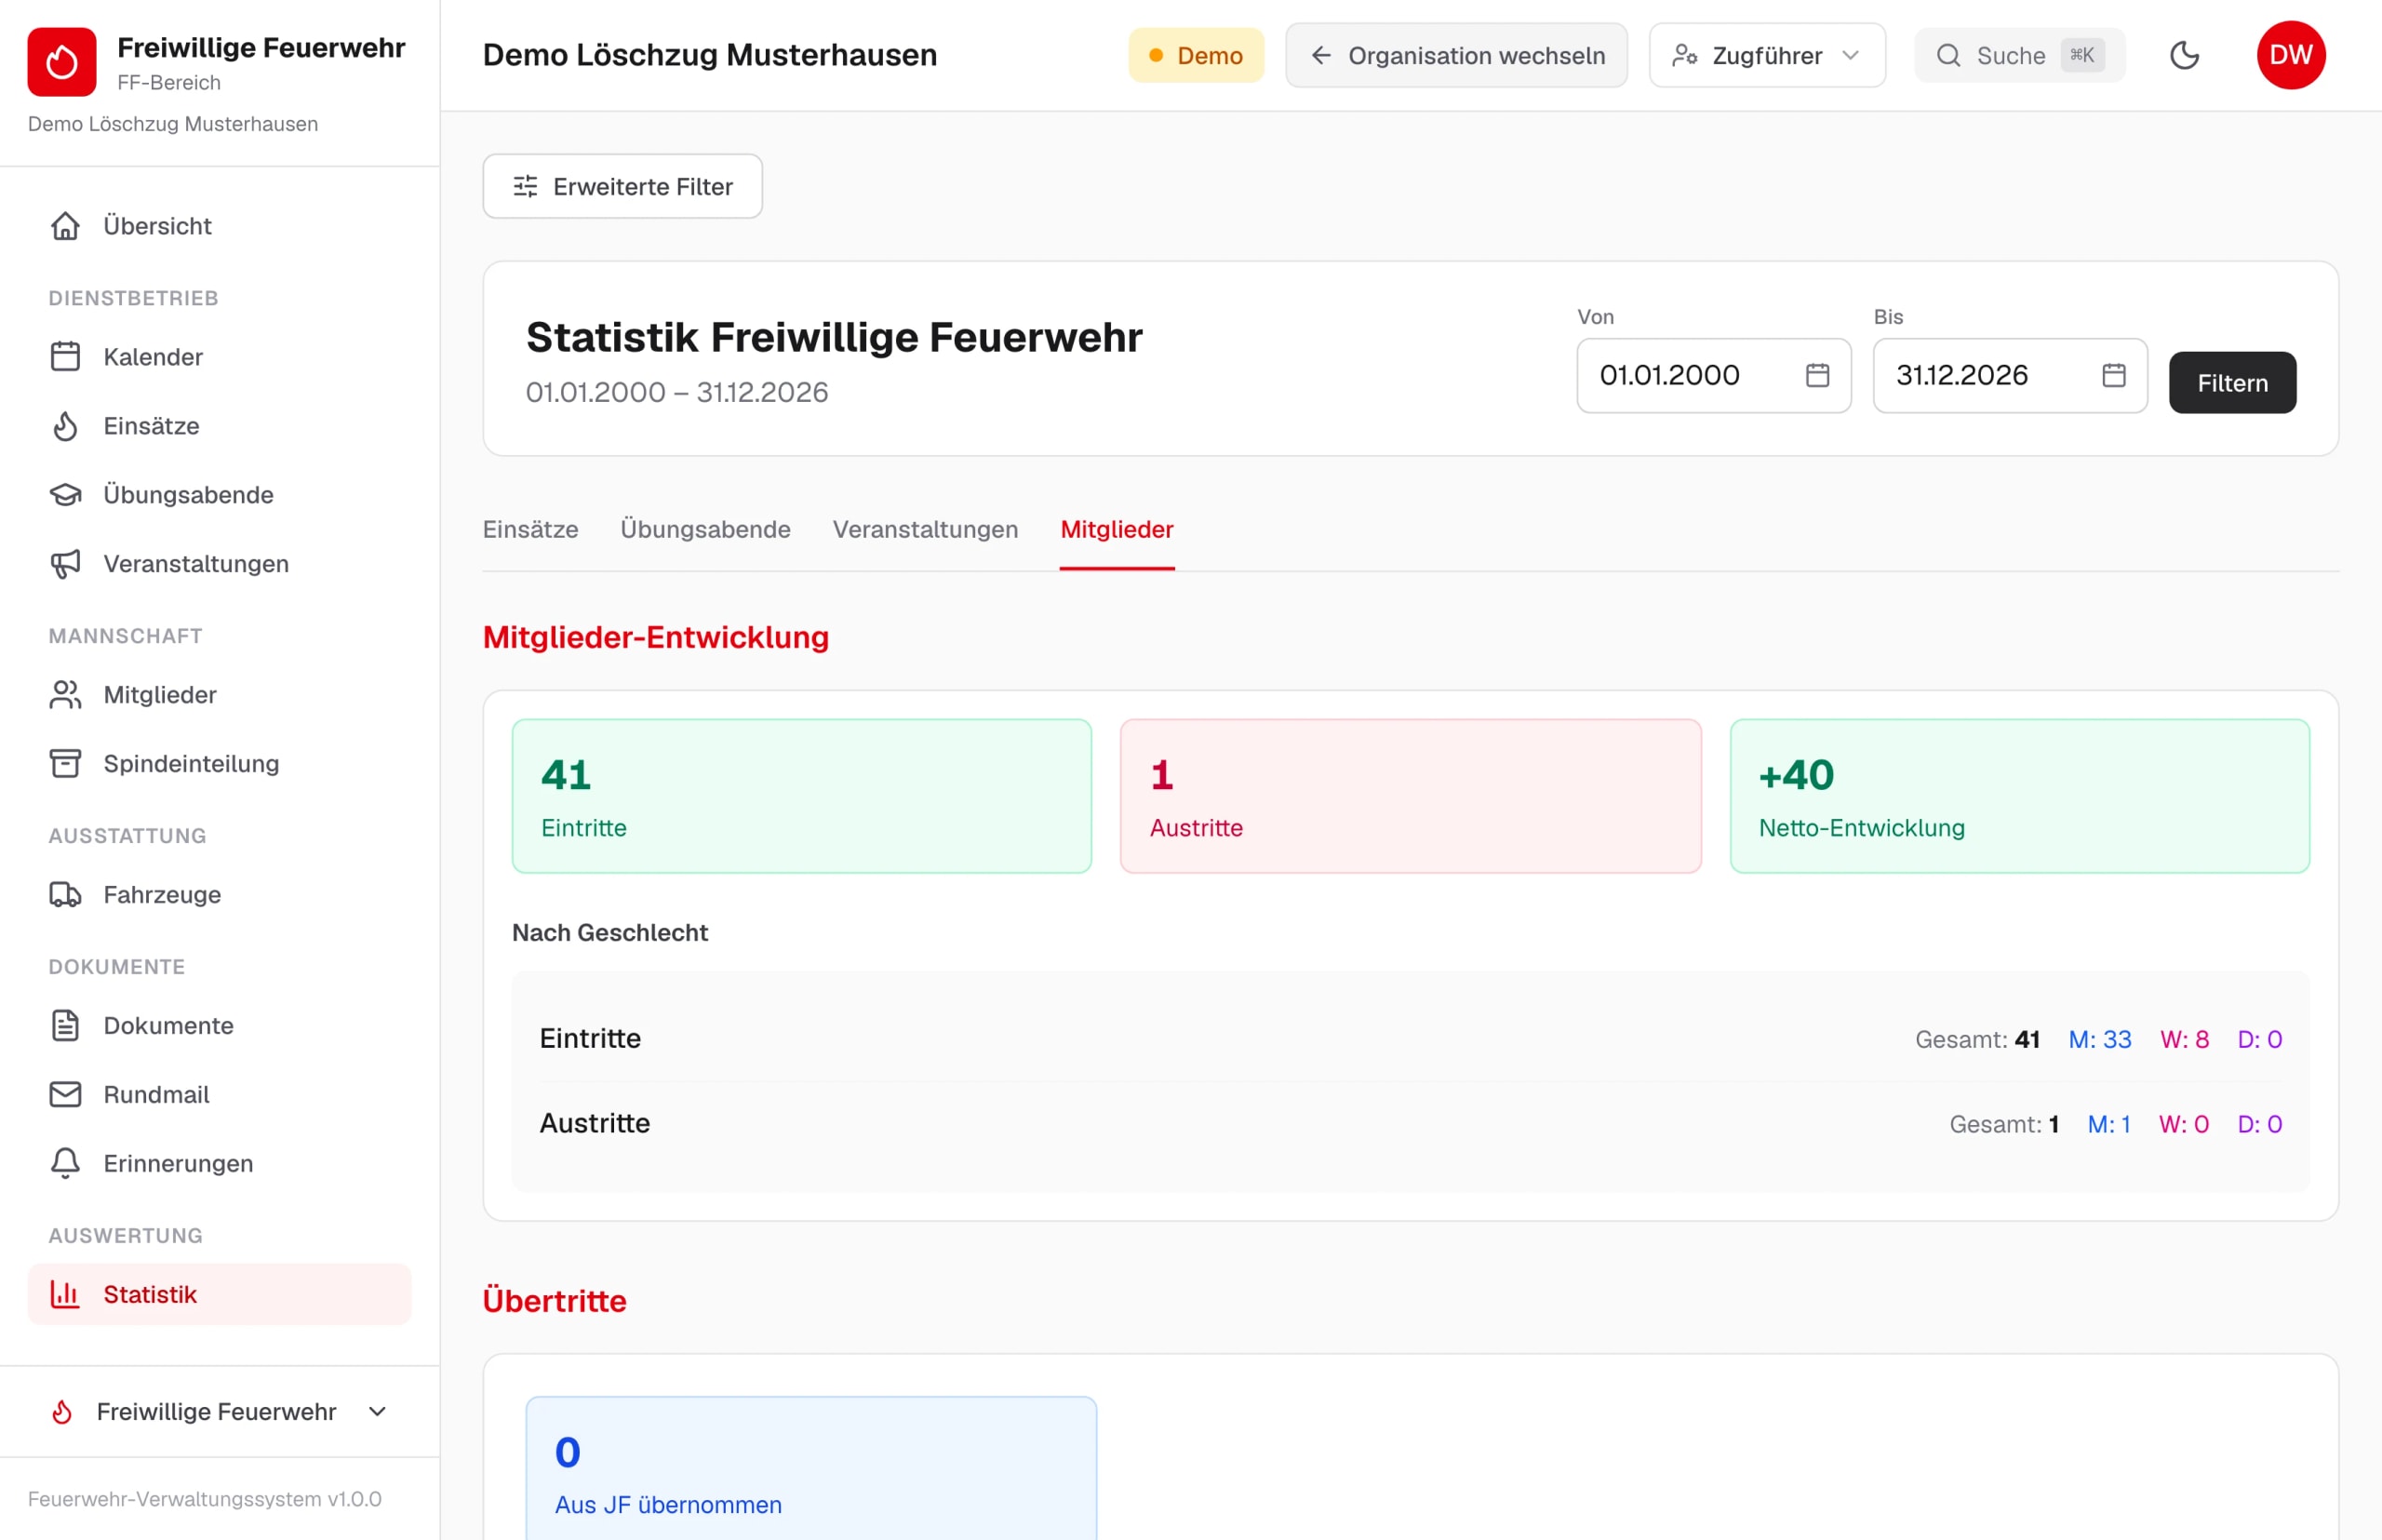The height and width of the screenshot is (1540, 2382).
Task: Click the Spindeinteilung archive box icon
Action: click(66, 764)
